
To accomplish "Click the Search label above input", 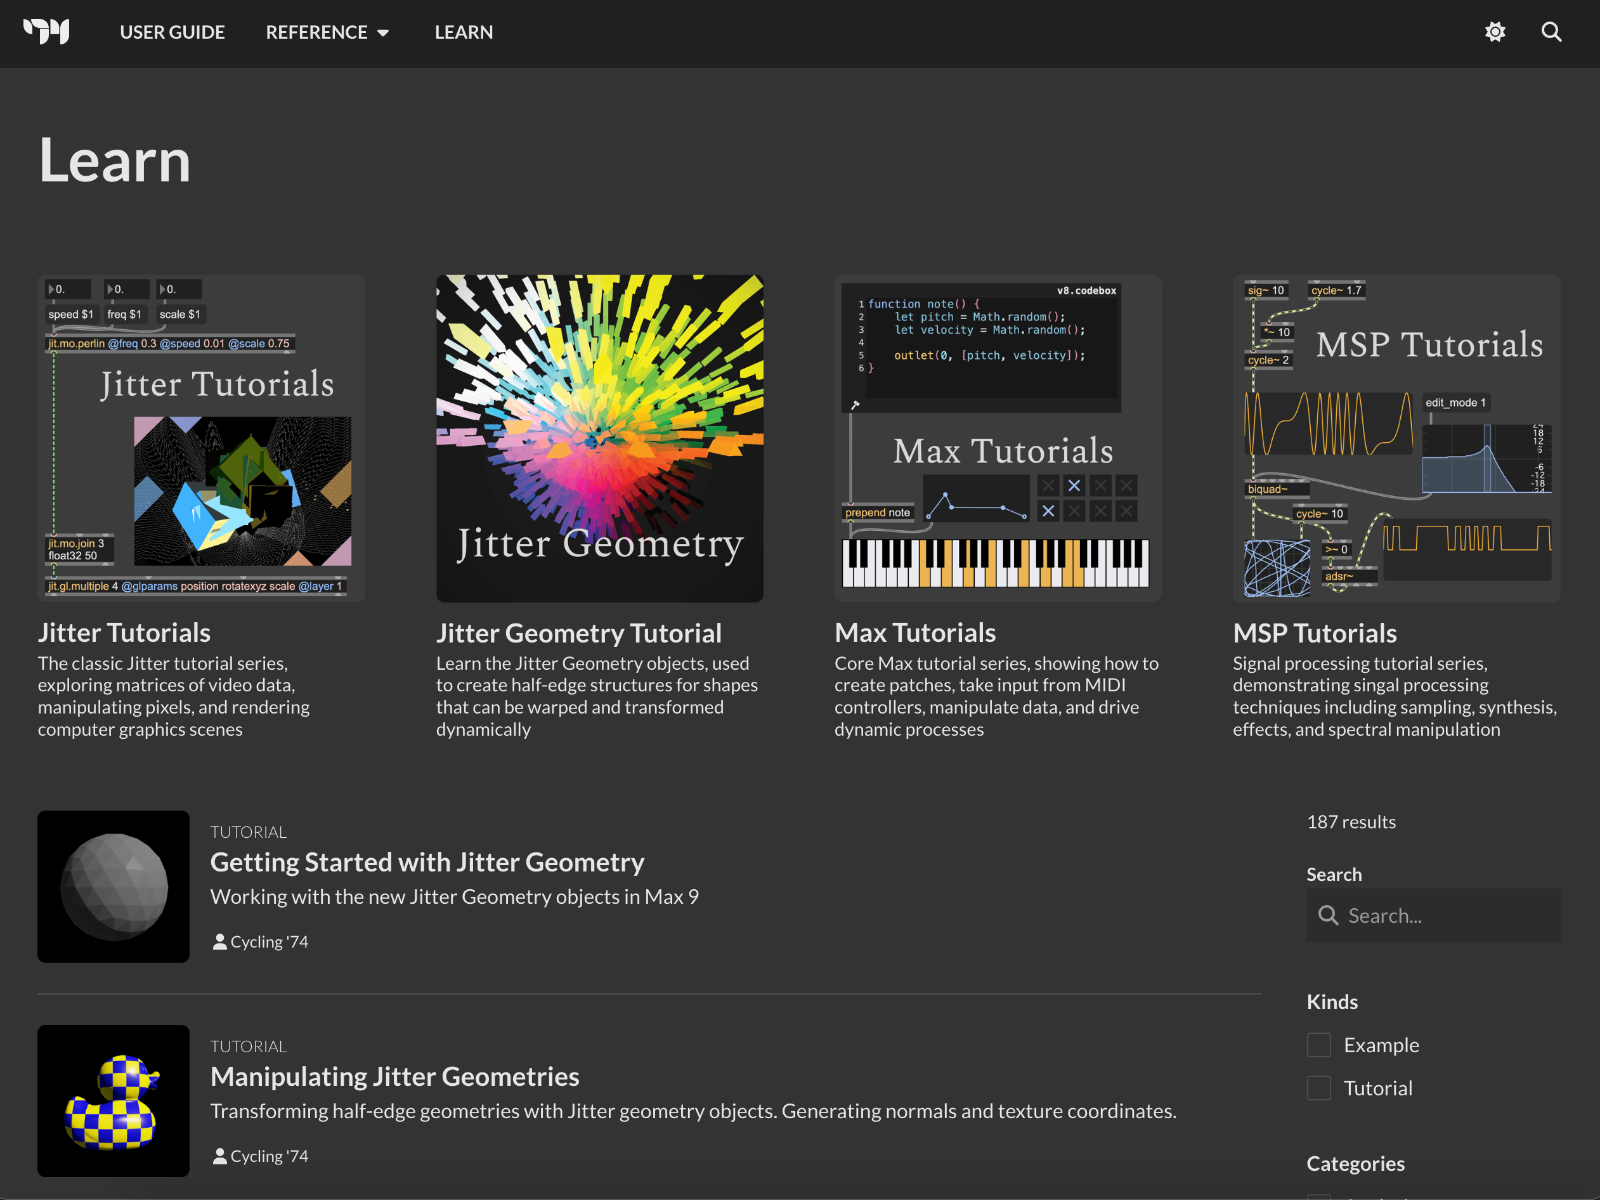I will [x=1334, y=874].
